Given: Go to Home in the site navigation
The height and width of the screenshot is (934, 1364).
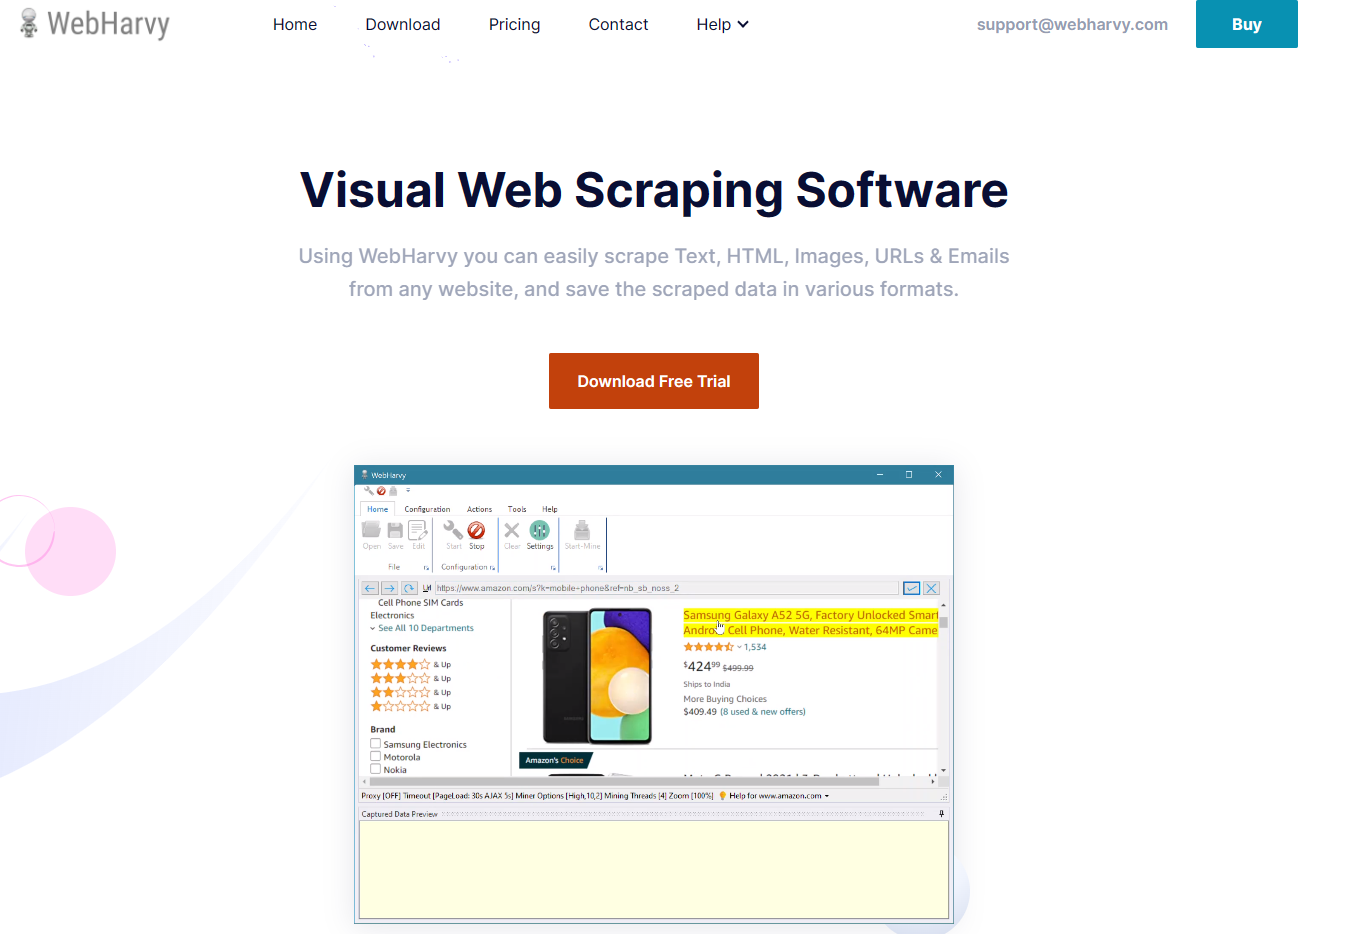Looking at the screenshot, I should [x=295, y=24].
